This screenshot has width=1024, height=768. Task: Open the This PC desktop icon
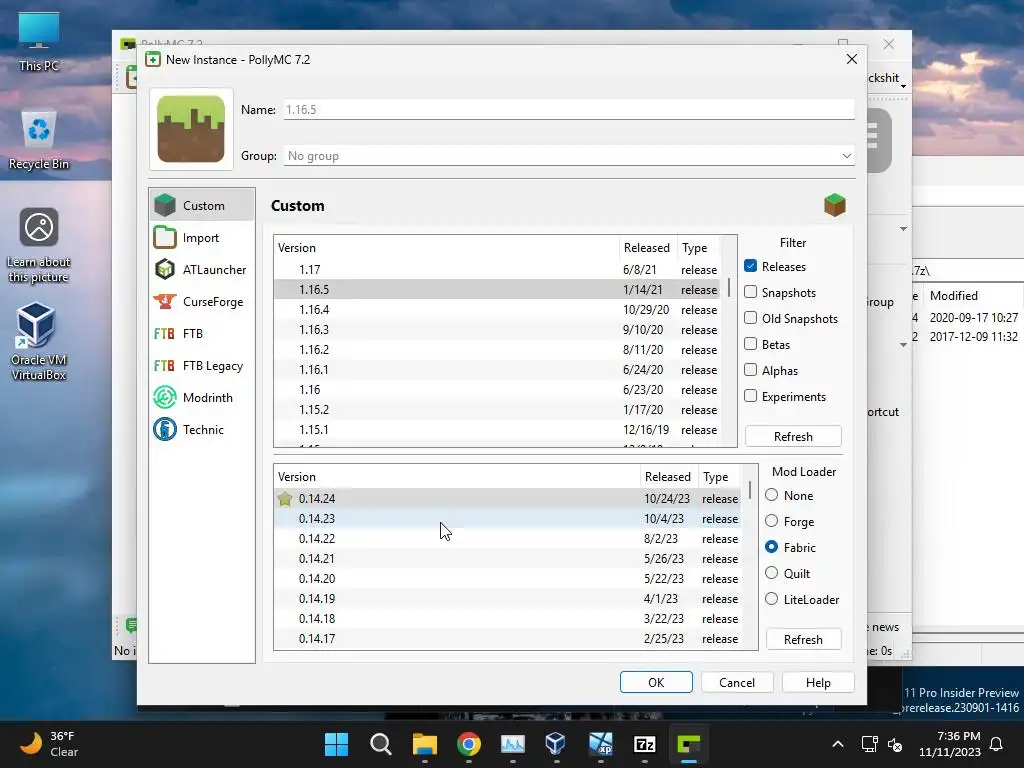[x=39, y=41]
